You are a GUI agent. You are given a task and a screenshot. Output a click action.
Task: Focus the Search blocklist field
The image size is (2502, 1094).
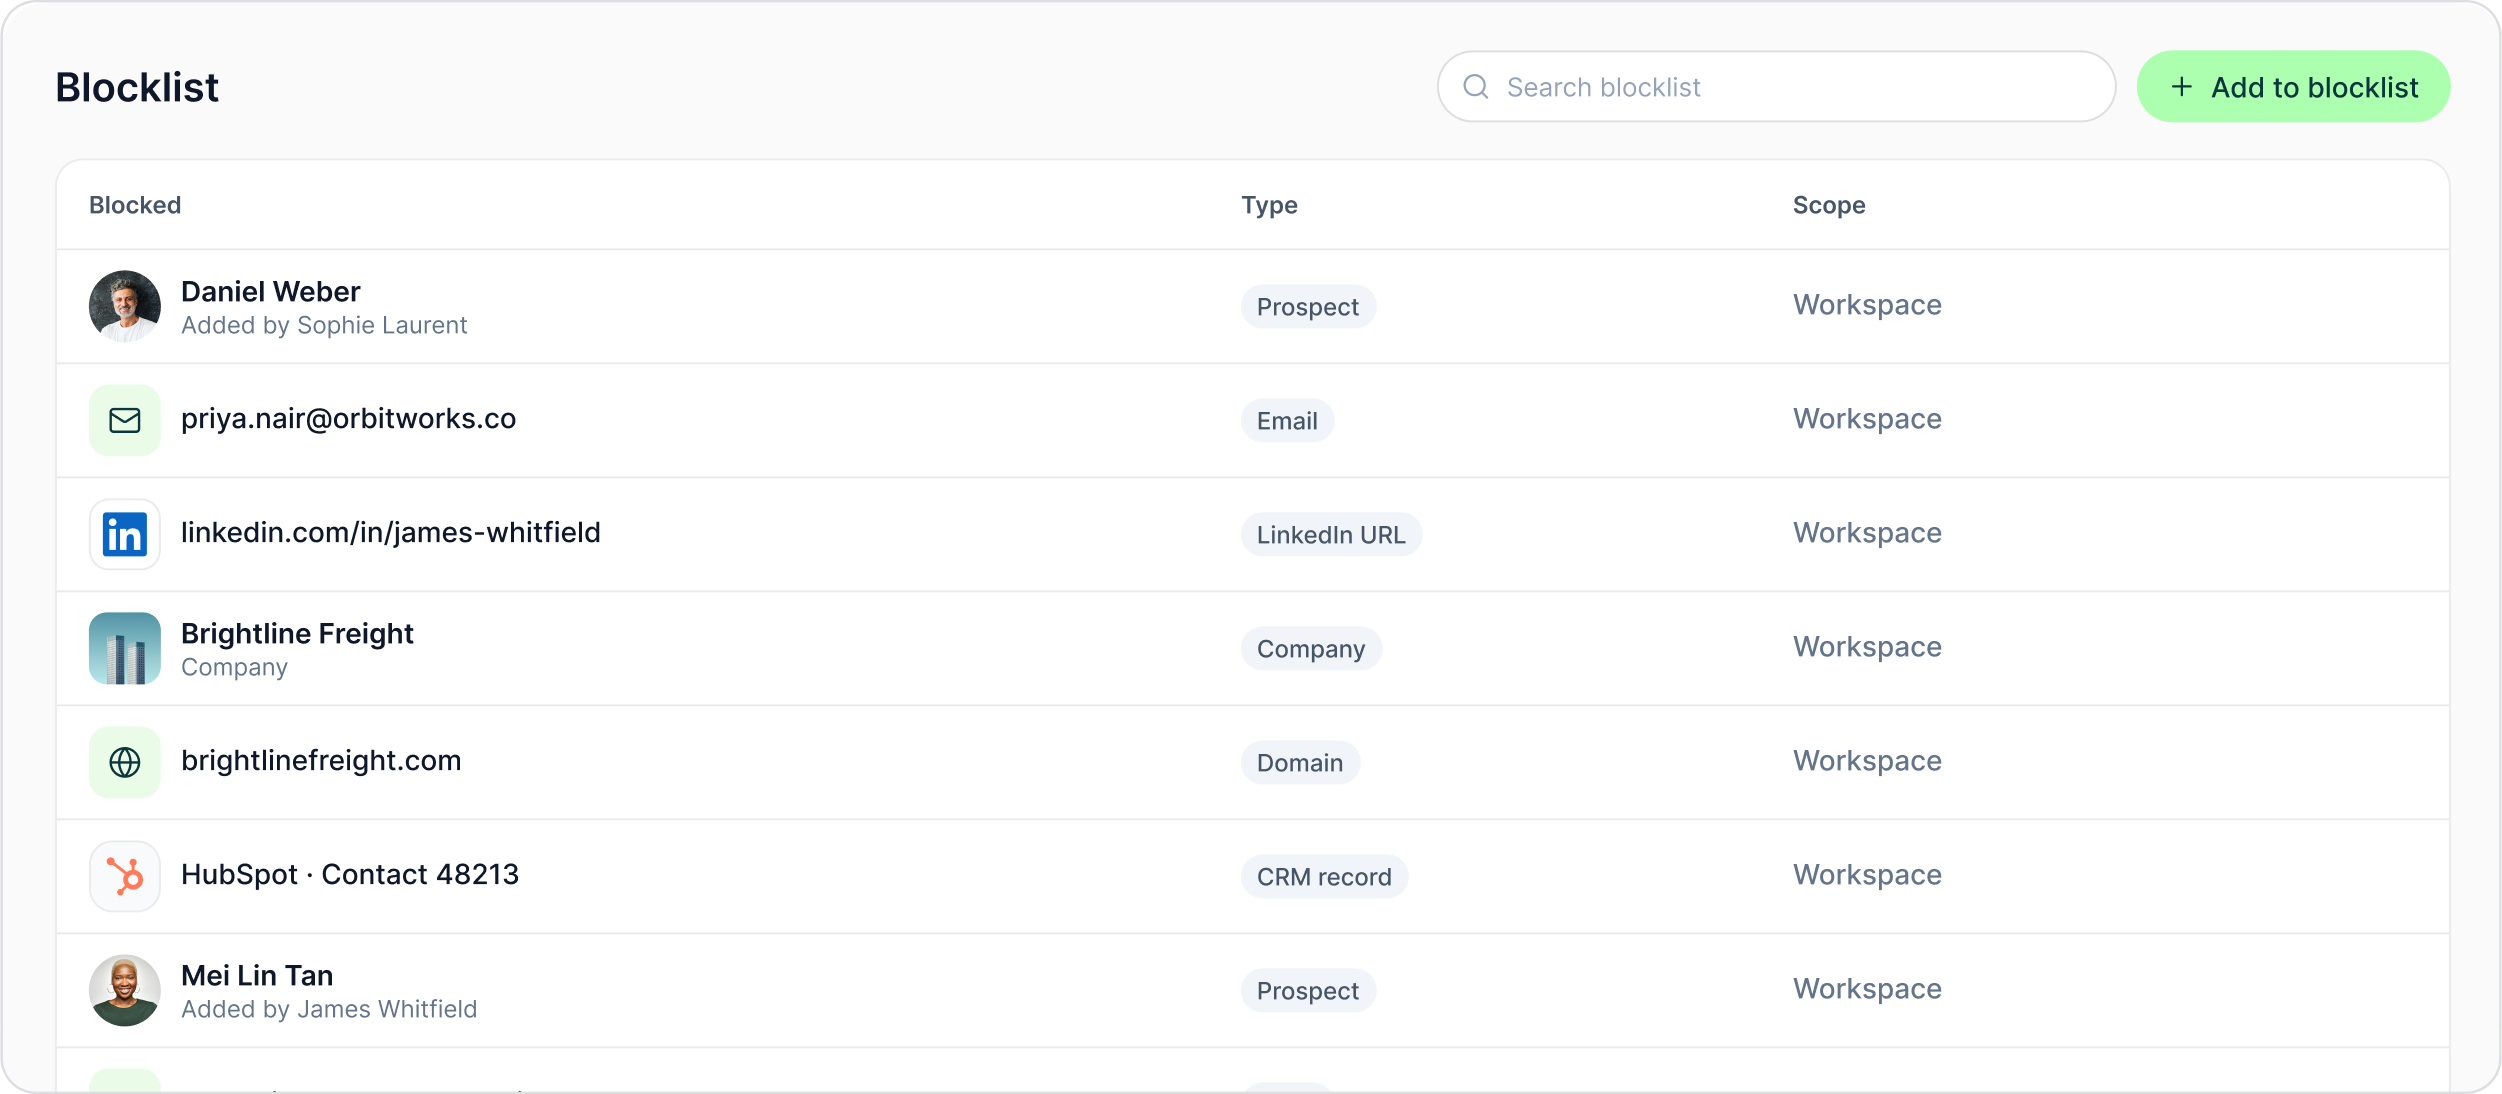(x=1776, y=87)
